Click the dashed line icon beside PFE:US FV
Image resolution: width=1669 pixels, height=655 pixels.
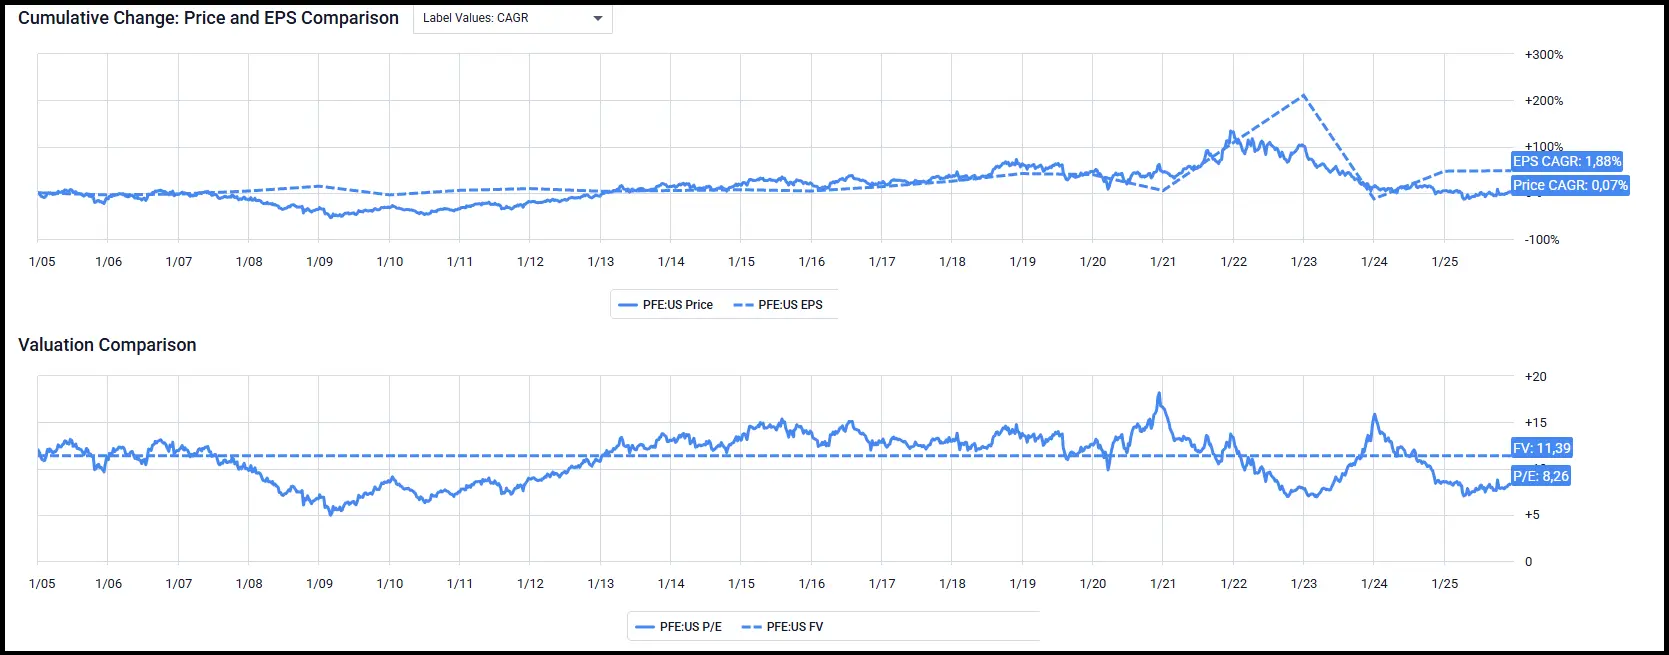(751, 627)
